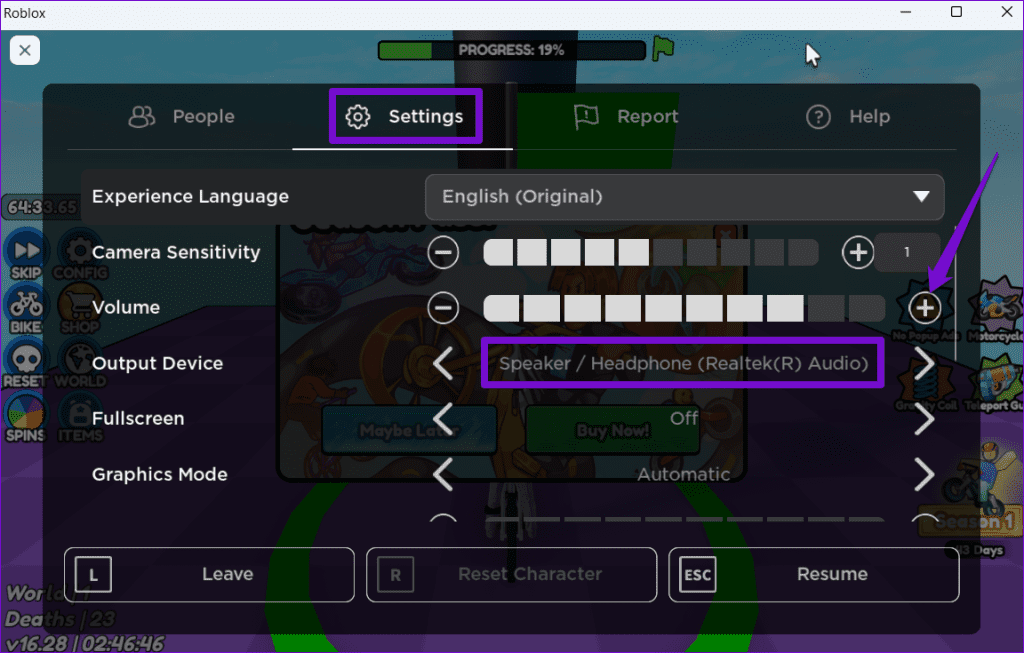Open the CONFIG gear icon

80,251
